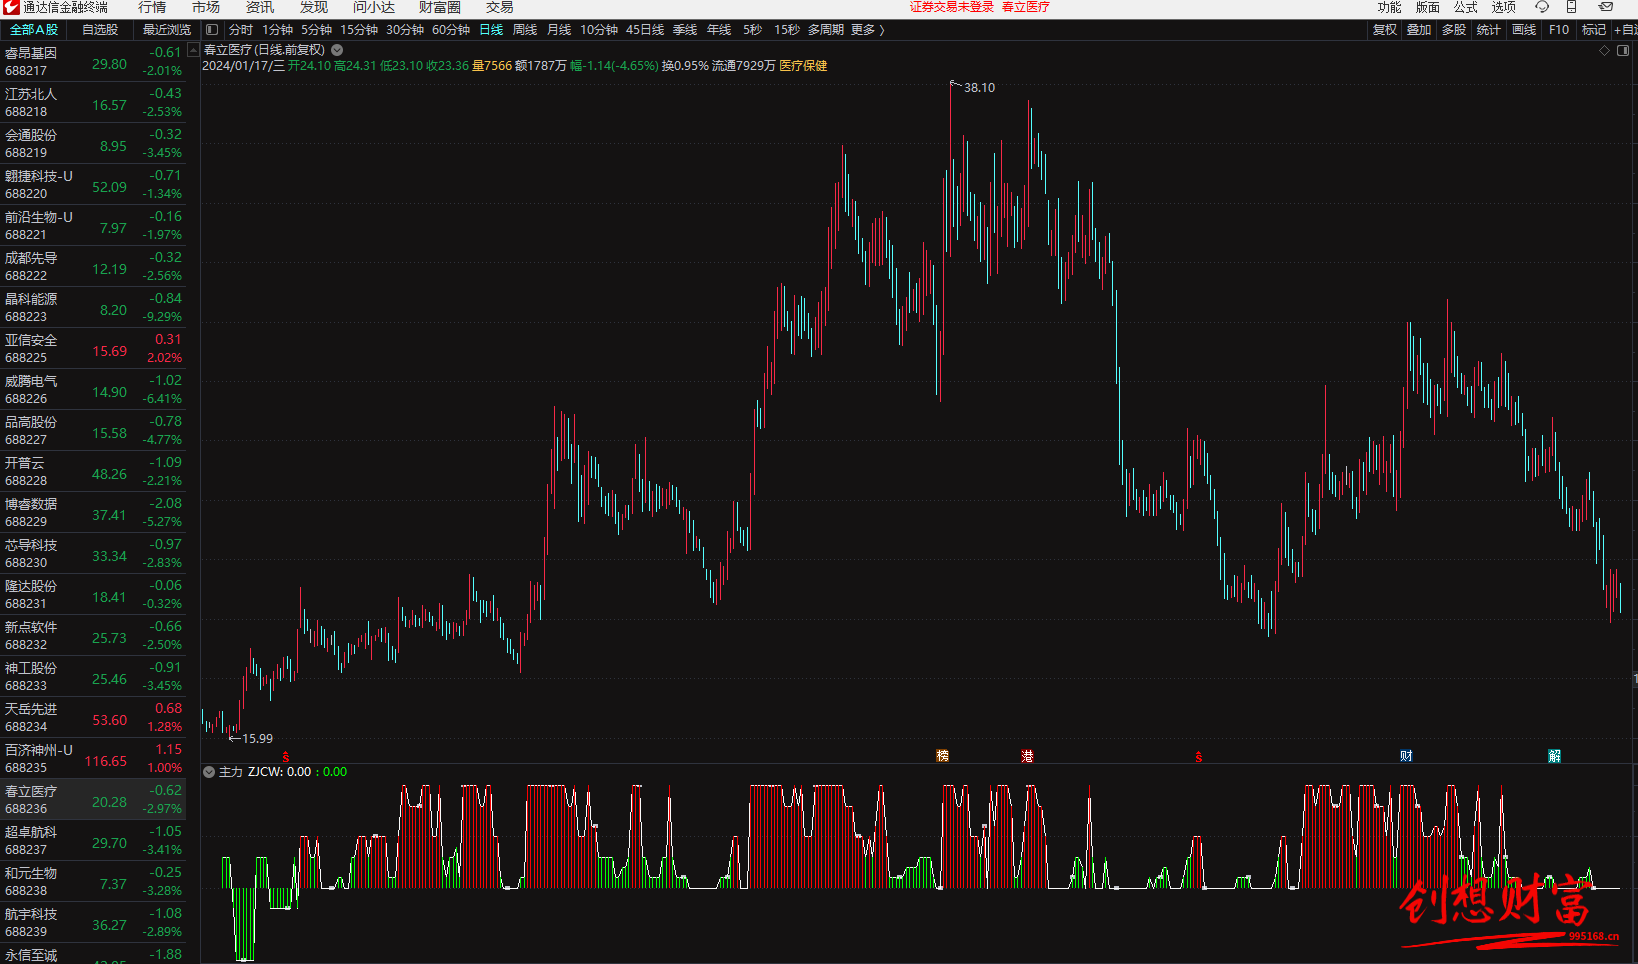Screen dimensions: 1638x964
Task: Click the 榜 marker on chart timeline
Action: coord(942,756)
